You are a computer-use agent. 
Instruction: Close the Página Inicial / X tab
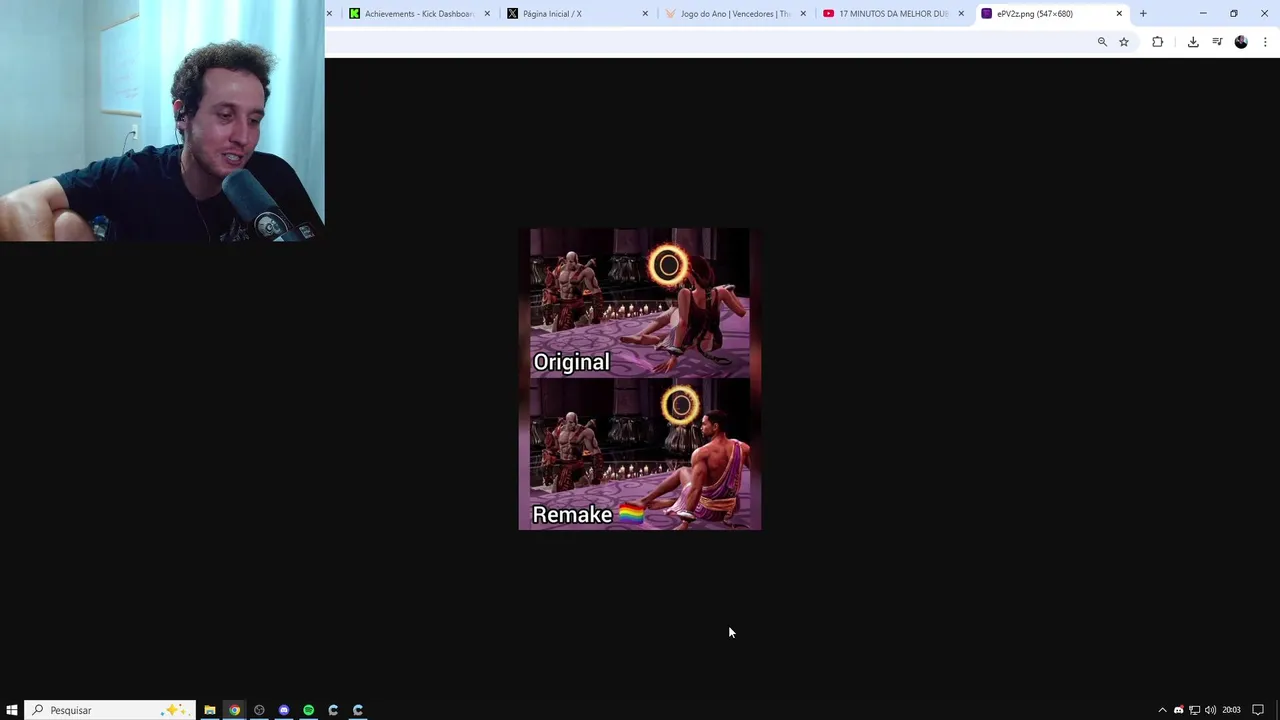click(645, 14)
